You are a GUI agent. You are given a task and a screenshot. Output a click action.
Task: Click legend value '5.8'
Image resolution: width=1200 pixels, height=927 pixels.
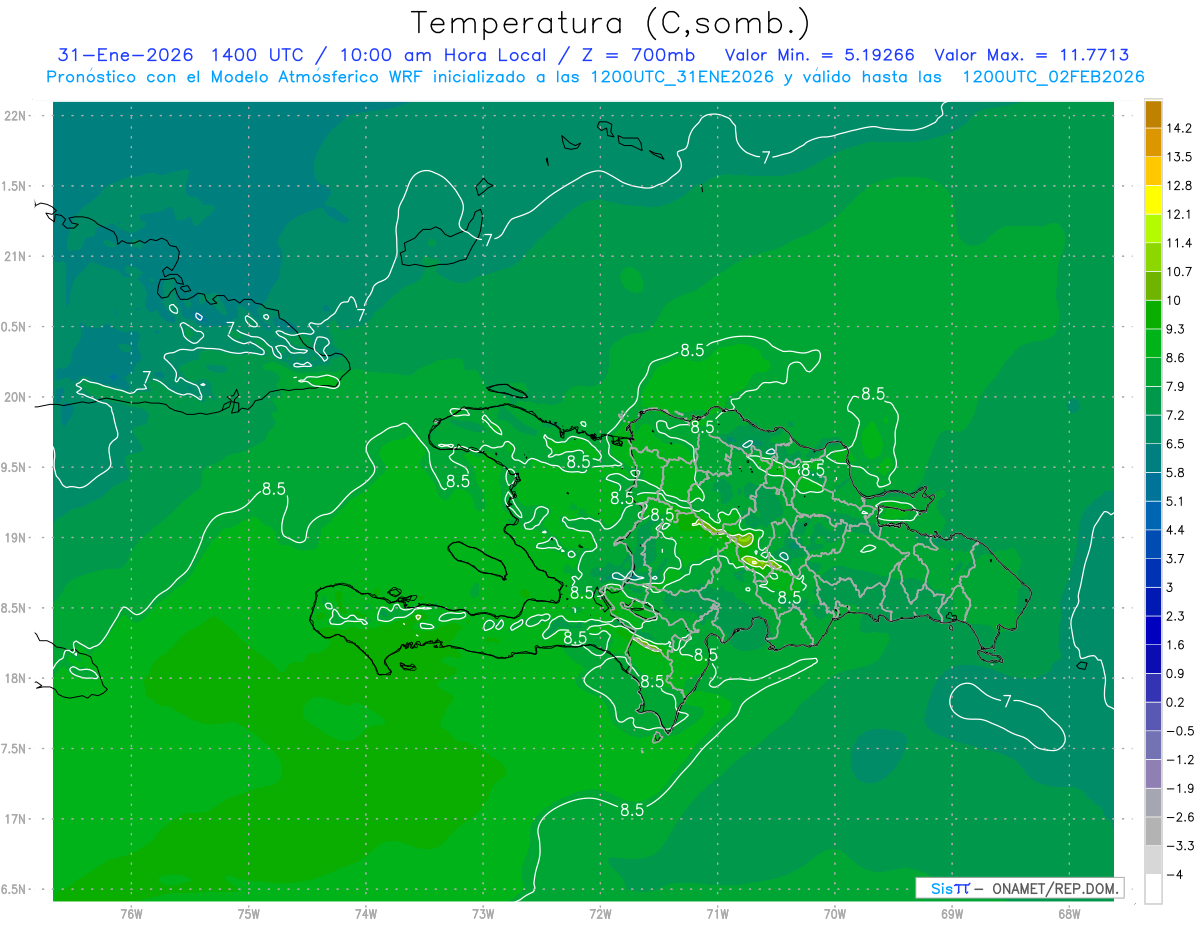1175,472
